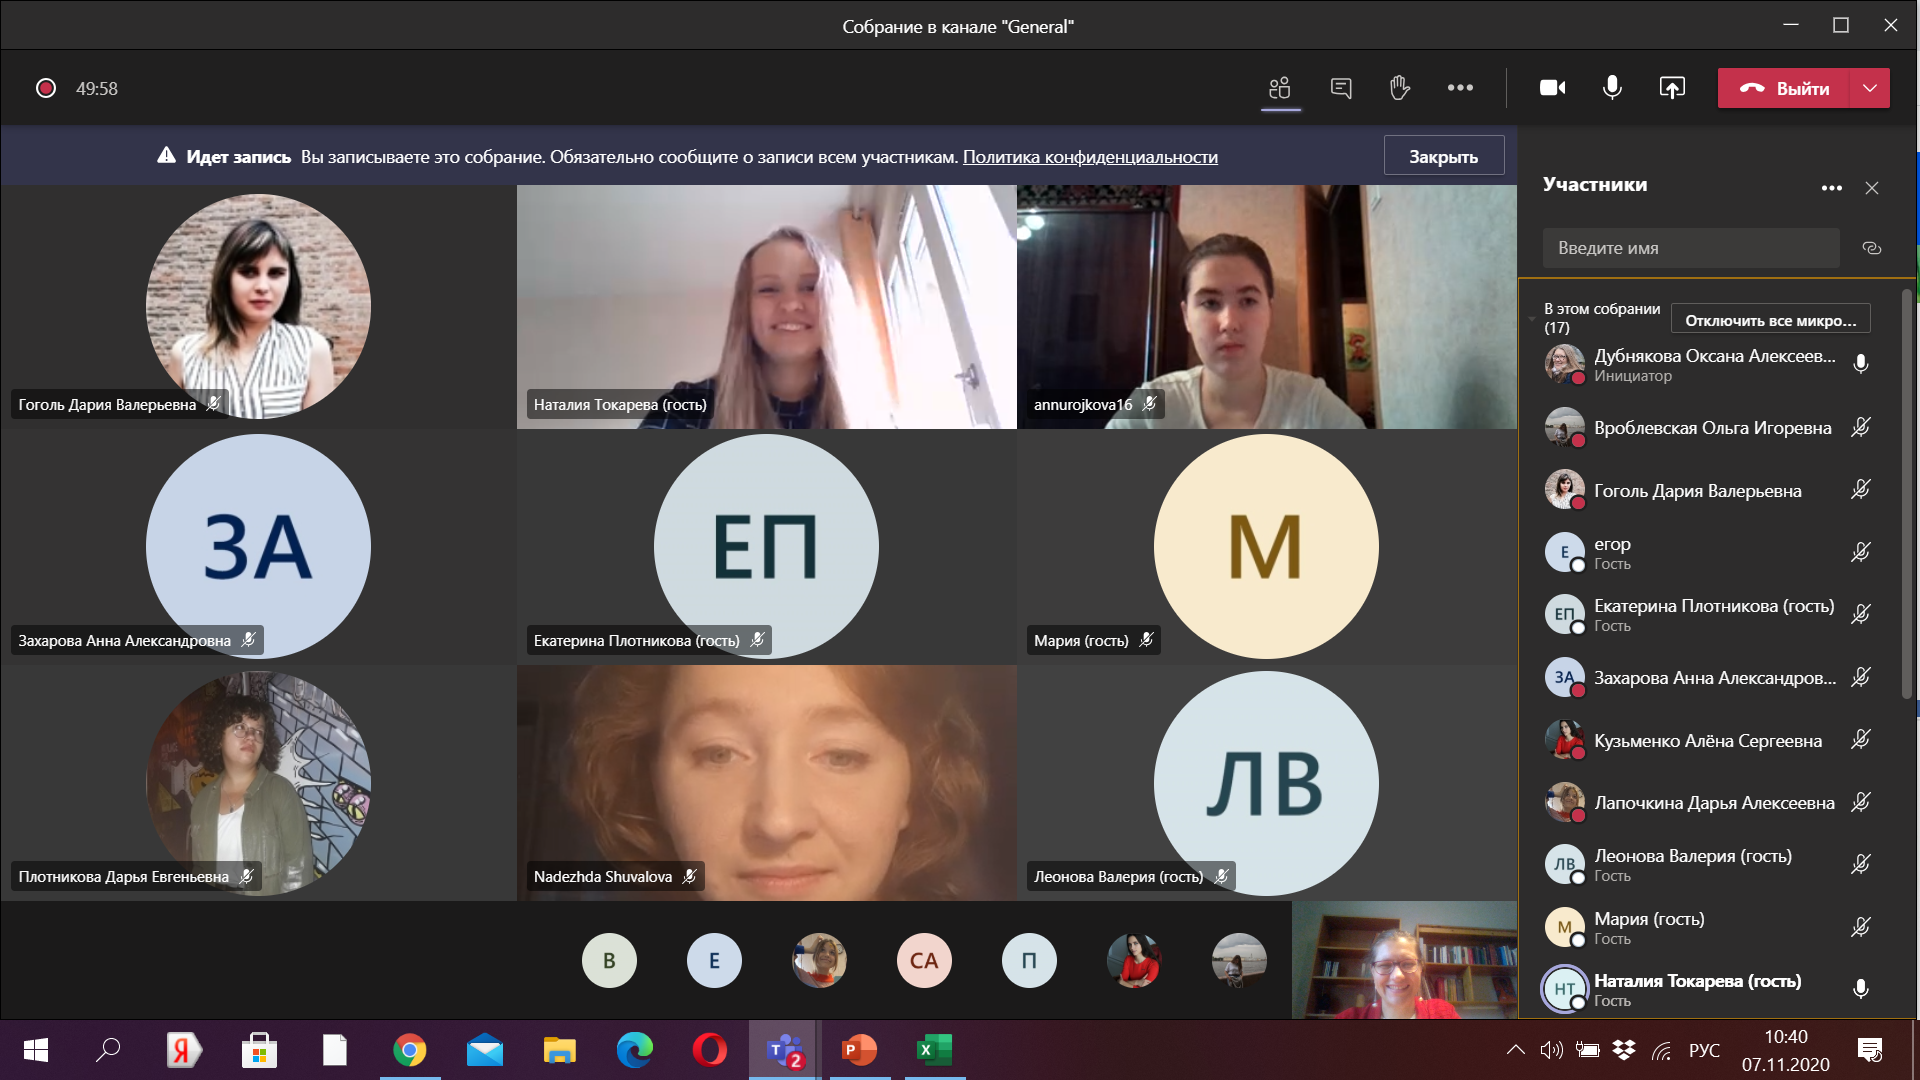This screenshot has width=1920, height=1080.
Task: Toggle microphone for Вроблевская Ольга Игоревна
Action: pyautogui.click(x=1860, y=428)
